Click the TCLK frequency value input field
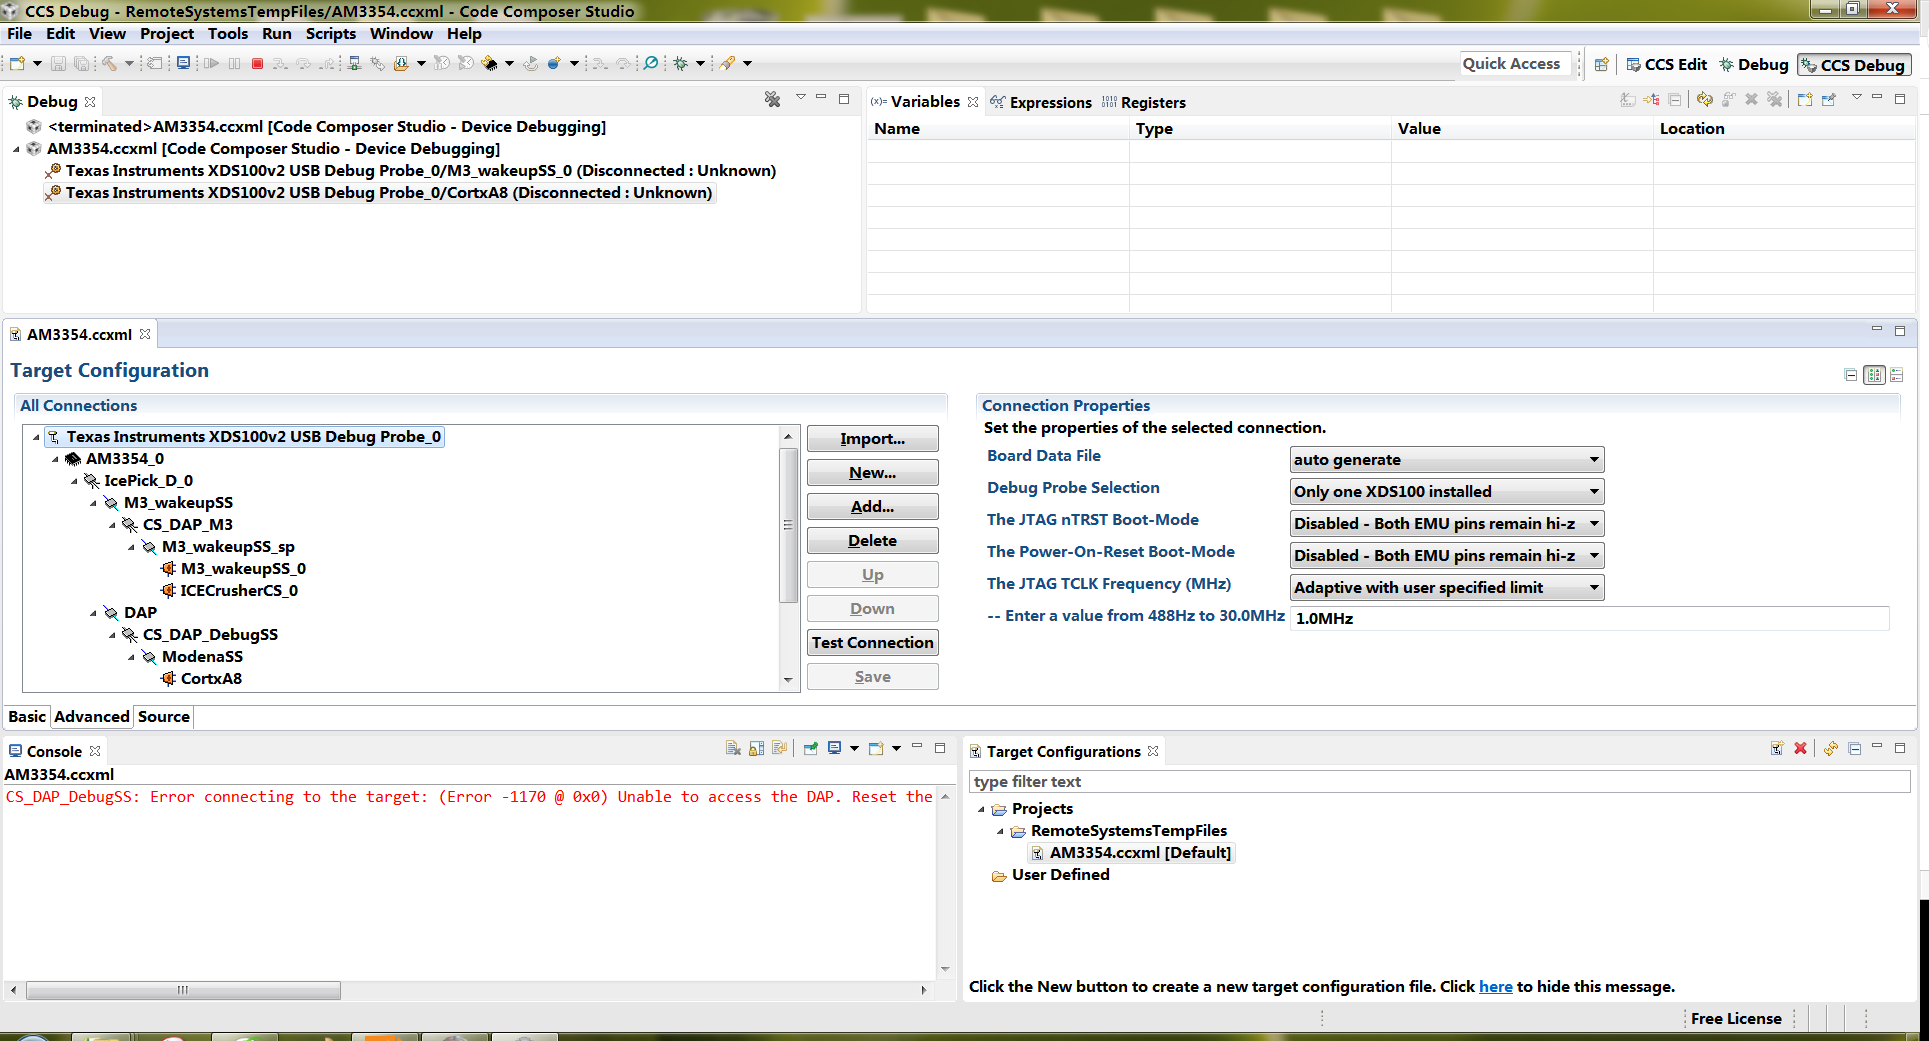Viewport: 1929px width, 1041px height. [x=1589, y=618]
